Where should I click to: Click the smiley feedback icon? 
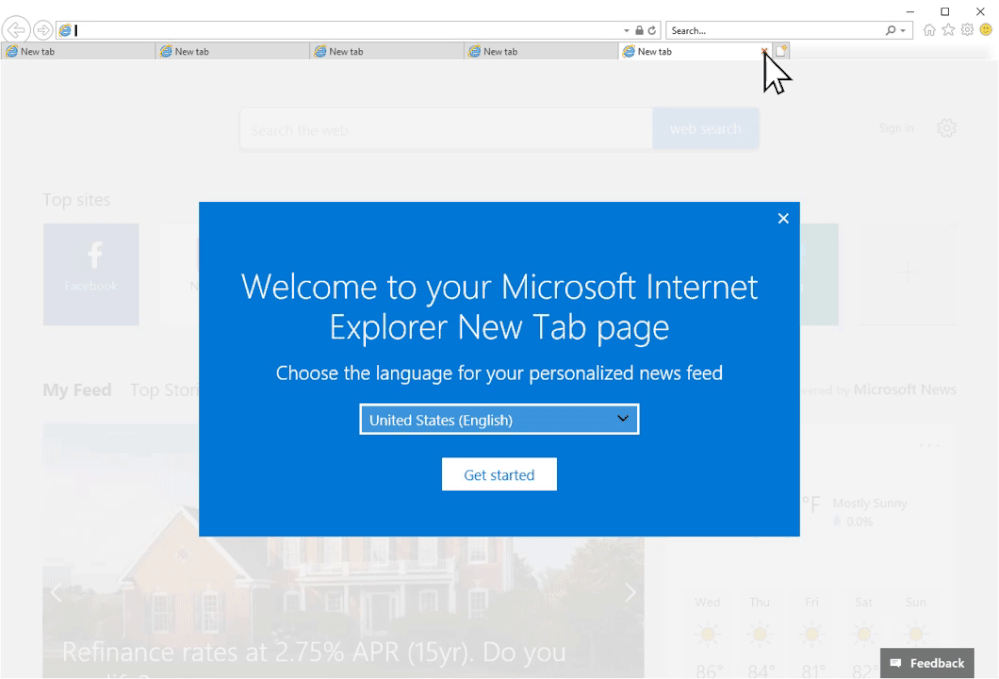pos(986,30)
